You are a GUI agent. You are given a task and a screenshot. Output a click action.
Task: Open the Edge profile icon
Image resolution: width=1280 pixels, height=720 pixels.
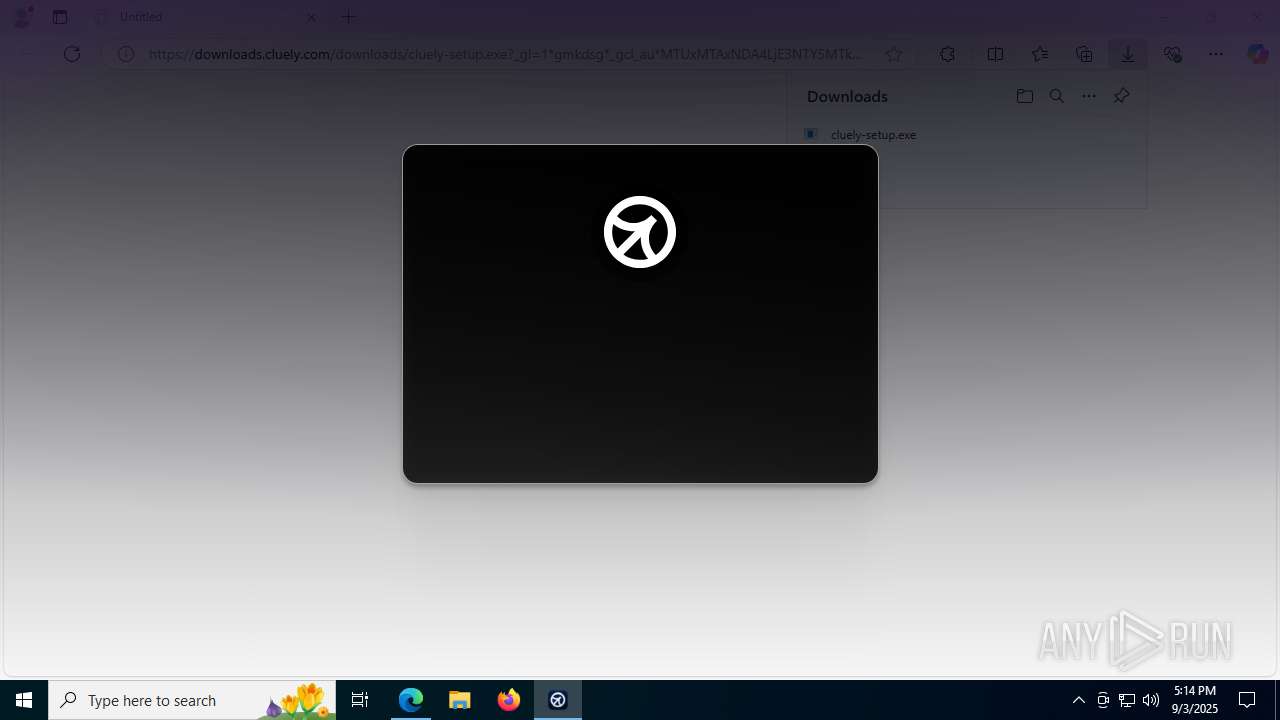[22, 17]
